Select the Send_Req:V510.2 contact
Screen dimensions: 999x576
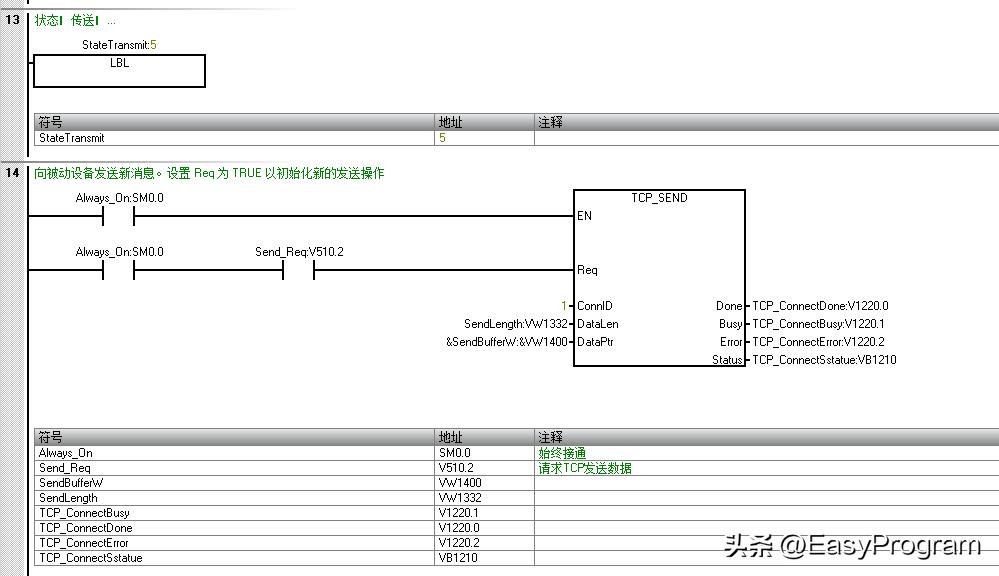tap(299, 270)
